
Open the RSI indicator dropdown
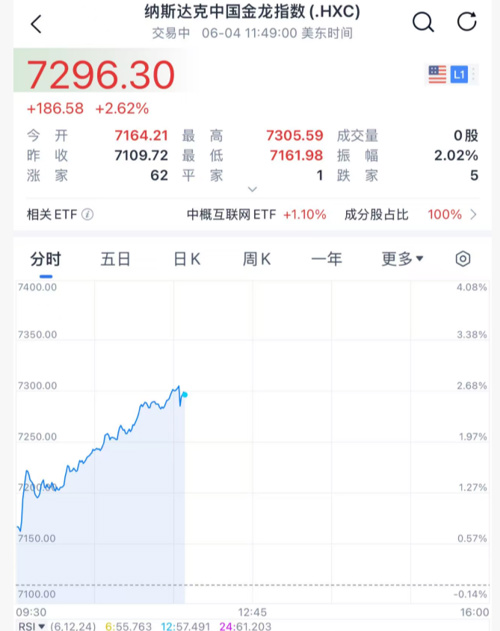[x=31, y=626]
